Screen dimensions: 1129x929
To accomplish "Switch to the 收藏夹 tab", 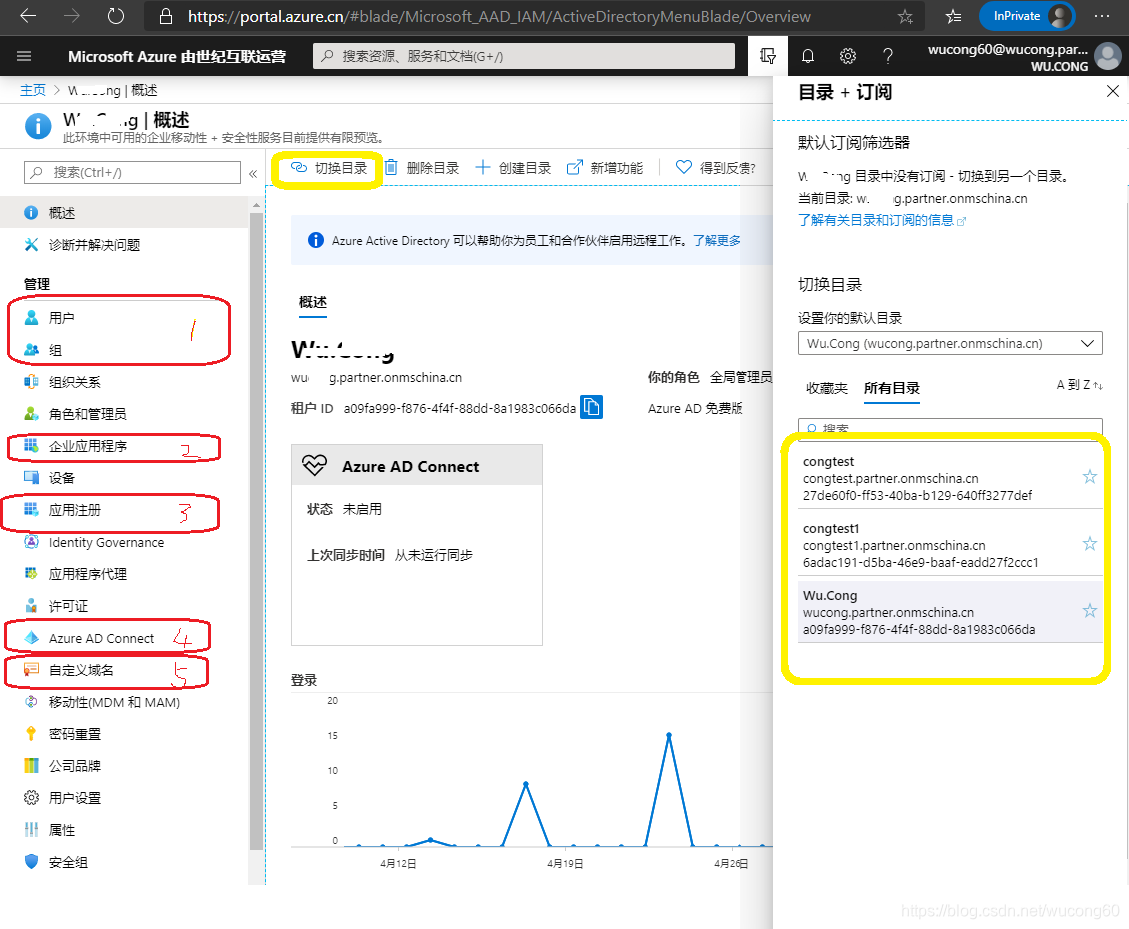I will [827, 388].
